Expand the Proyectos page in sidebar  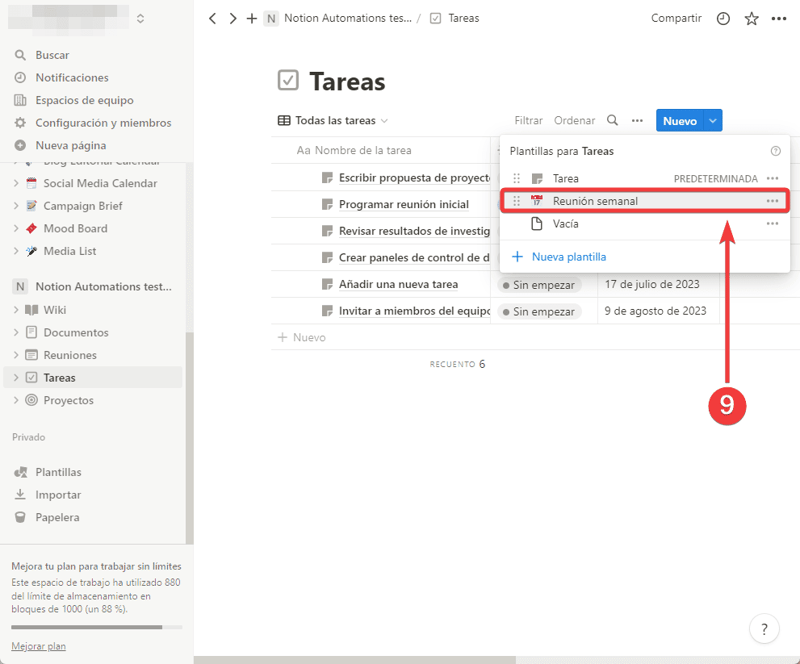coord(16,400)
